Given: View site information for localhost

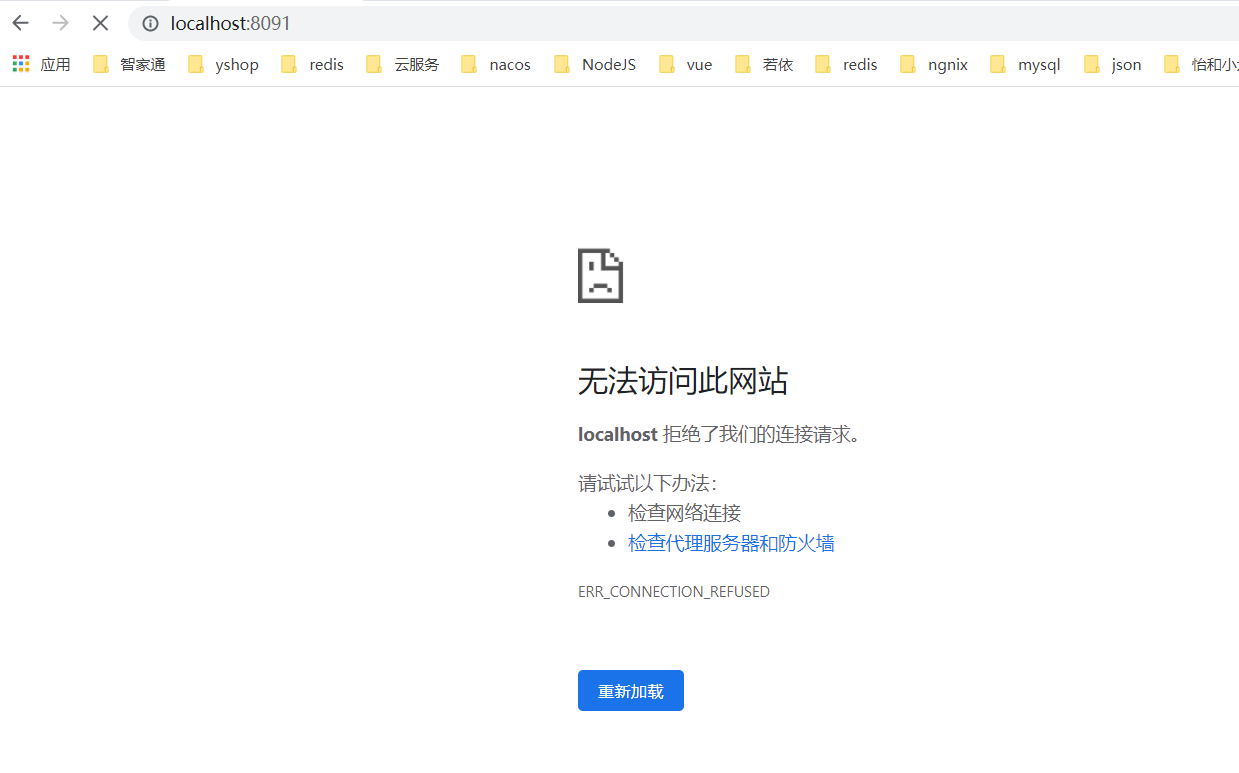Looking at the screenshot, I should [x=150, y=23].
